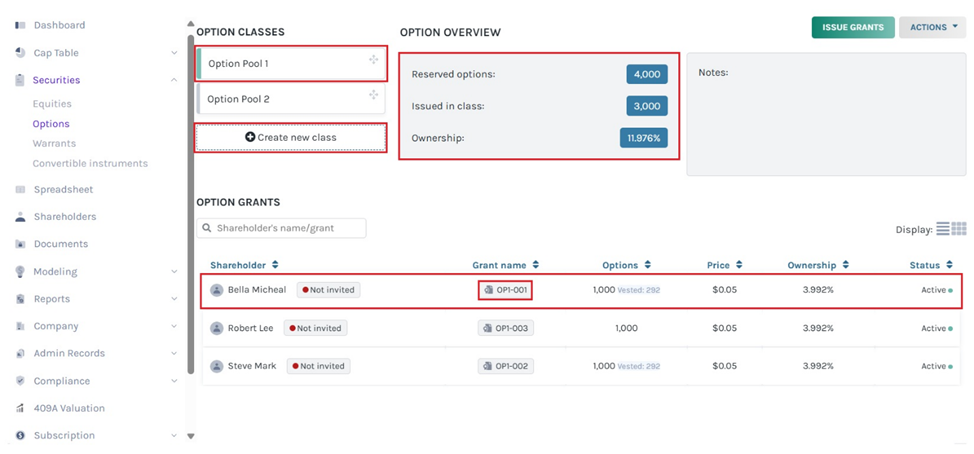Viewport: 974px width, 454px height.
Task: Sort table by Ownership column arrows
Action: pyautogui.click(x=845, y=265)
